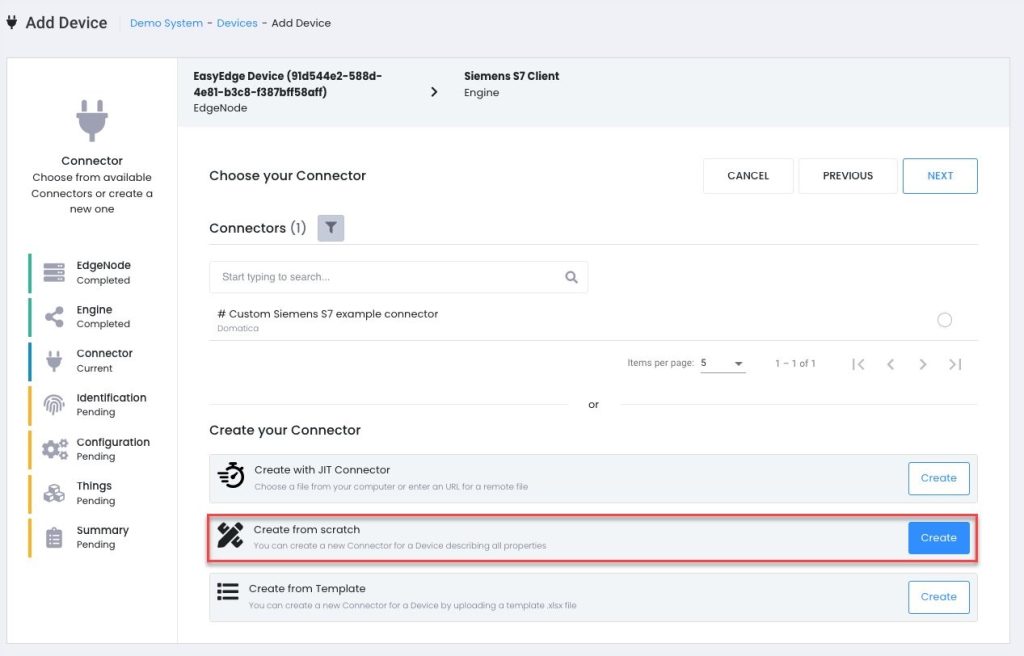
Task: Click the EasyEdge Device EdgeNode summary
Action: 288,92
